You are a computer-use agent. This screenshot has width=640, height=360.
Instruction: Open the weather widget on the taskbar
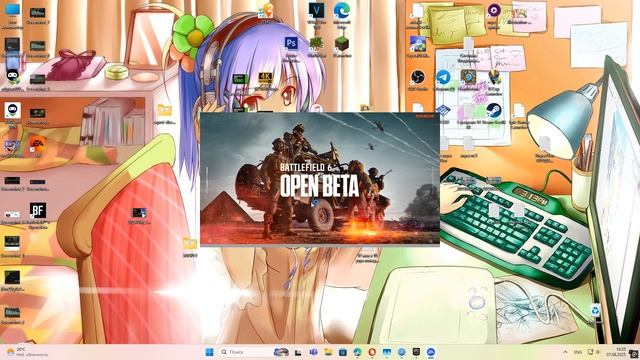click(x=26, y=352)
